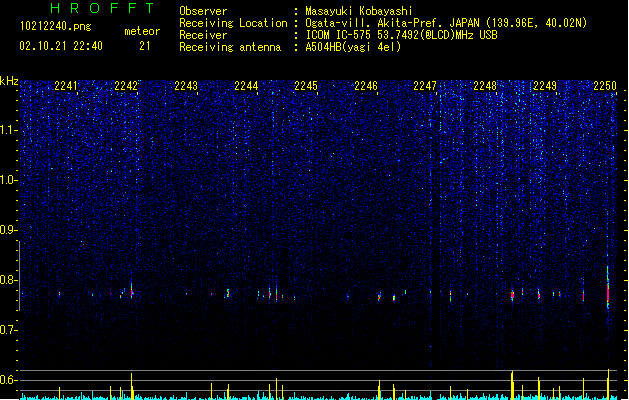This screenshot has height=400, width=629.
Task: Click time marker 2248
Action: (485, 86)
